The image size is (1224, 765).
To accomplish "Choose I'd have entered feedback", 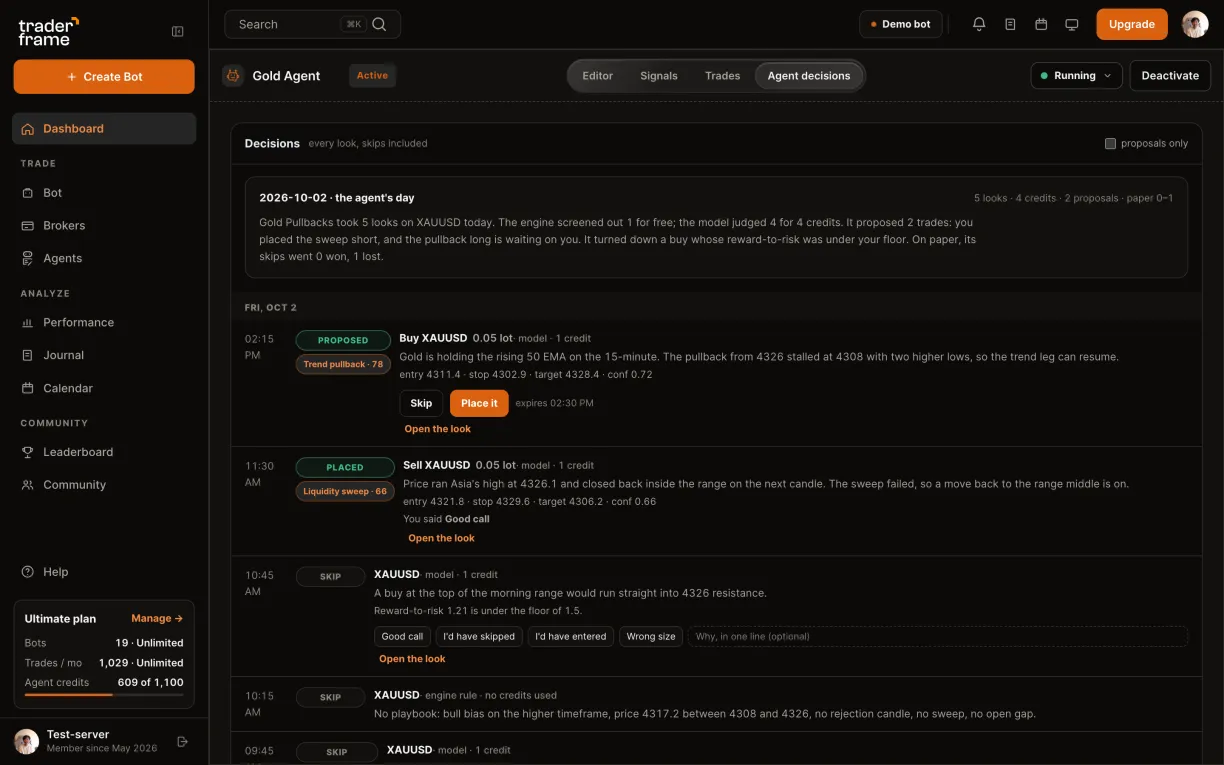I will coord(571,636).
